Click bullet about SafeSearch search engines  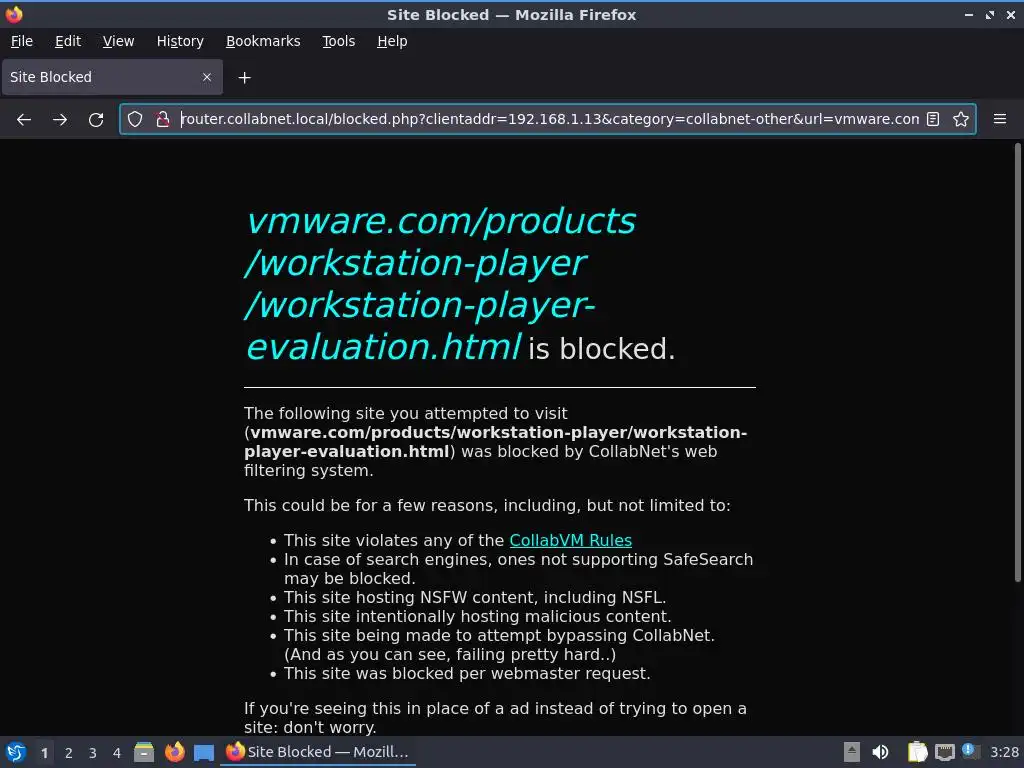519,569
